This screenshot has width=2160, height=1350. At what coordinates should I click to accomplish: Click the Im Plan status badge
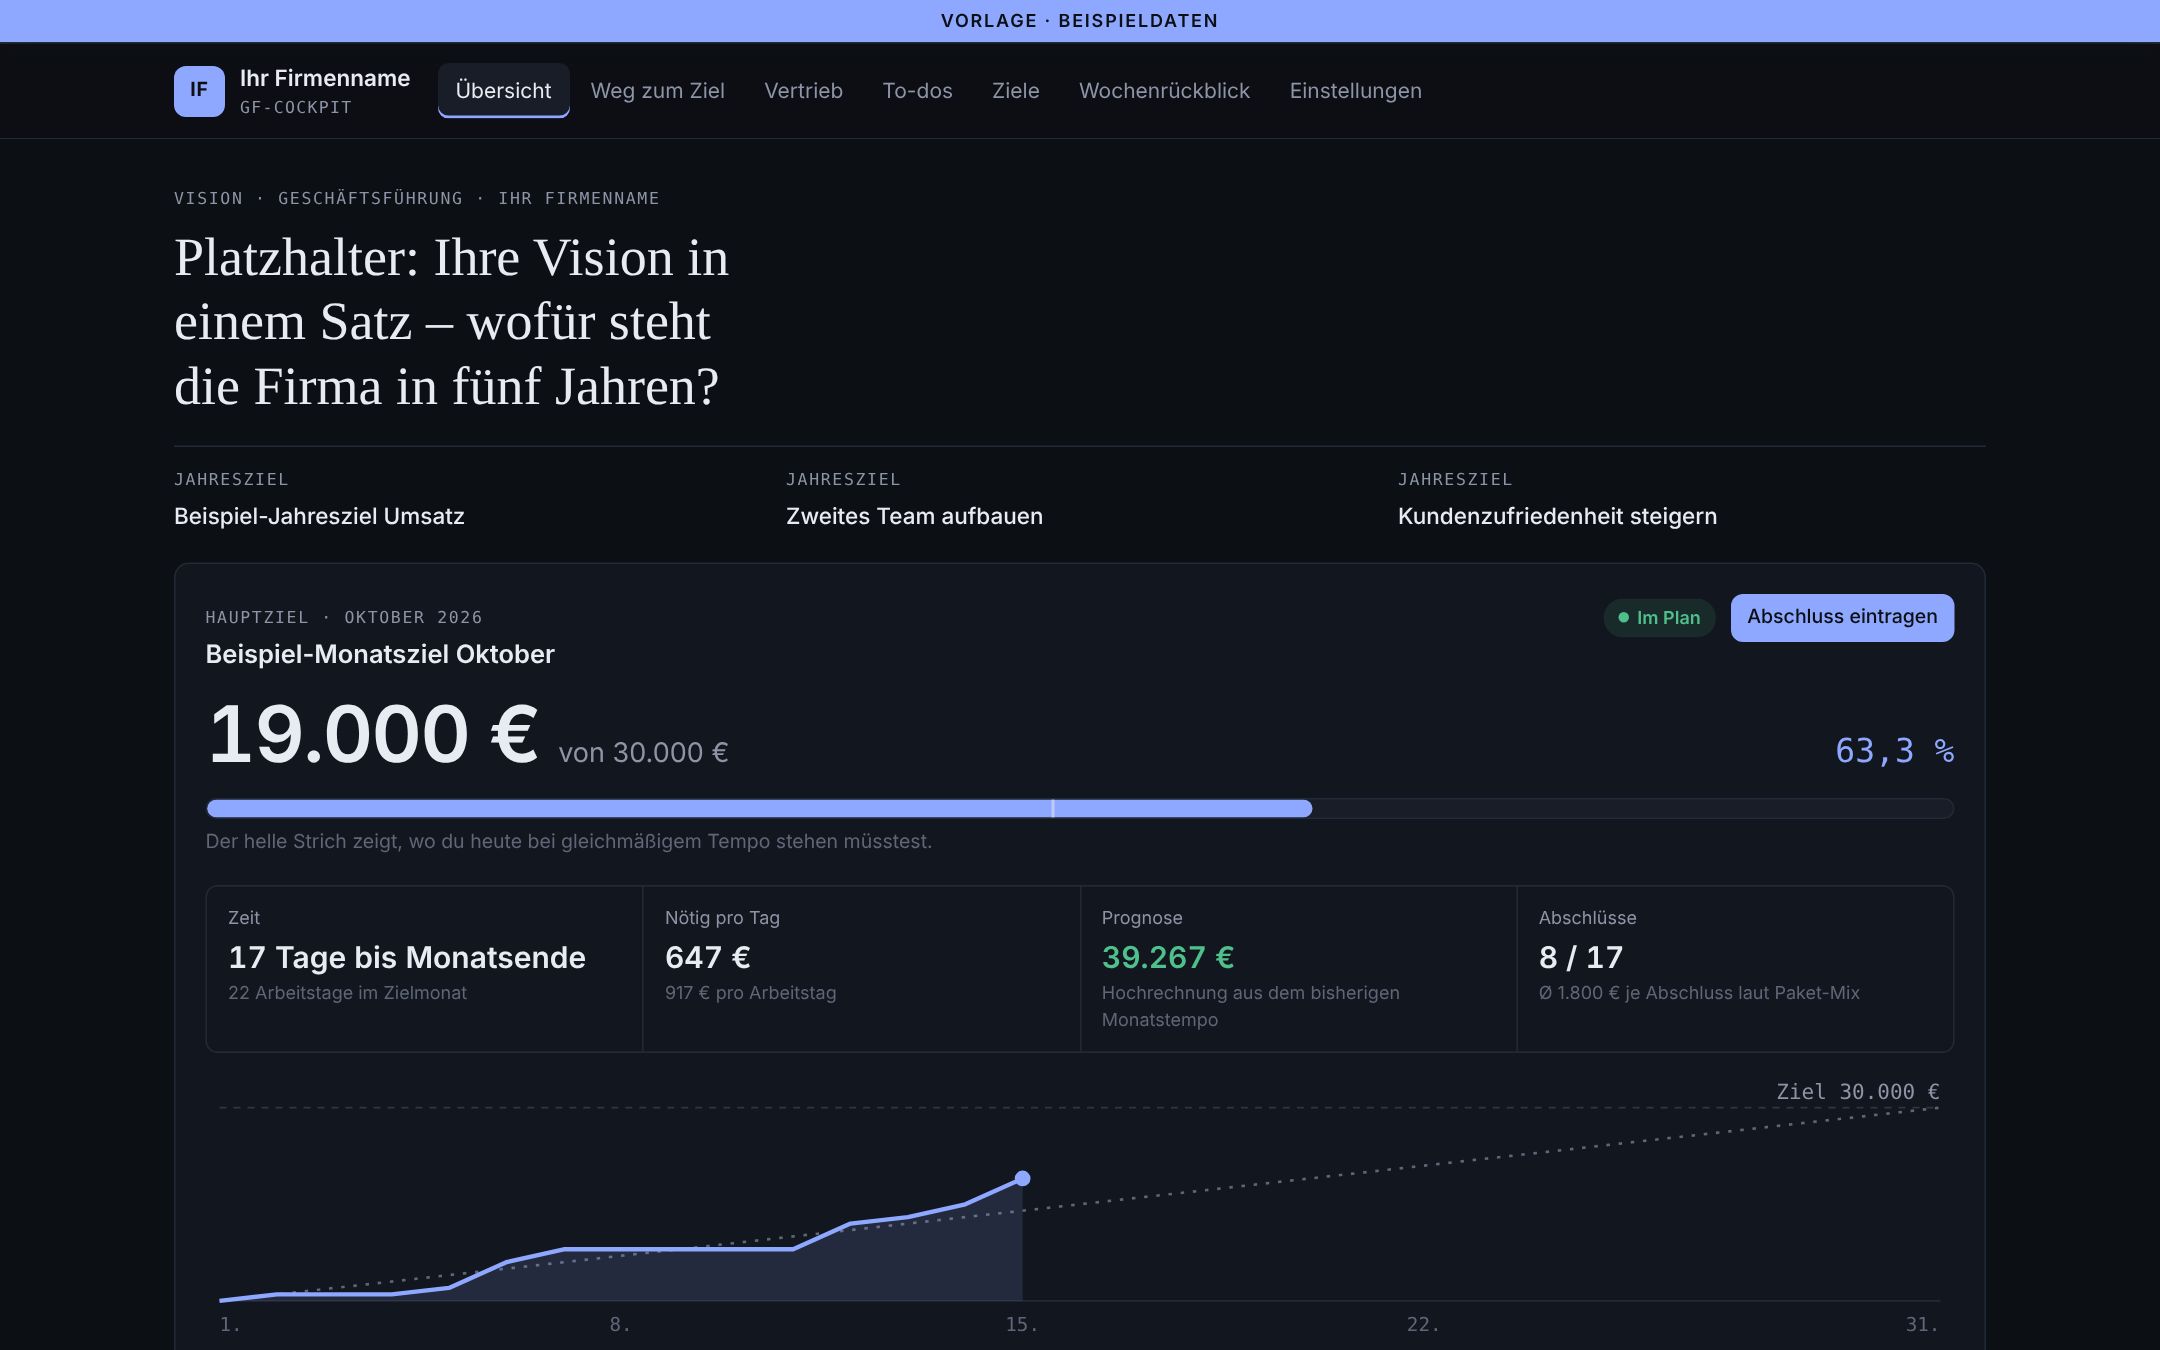[1659, 618]
